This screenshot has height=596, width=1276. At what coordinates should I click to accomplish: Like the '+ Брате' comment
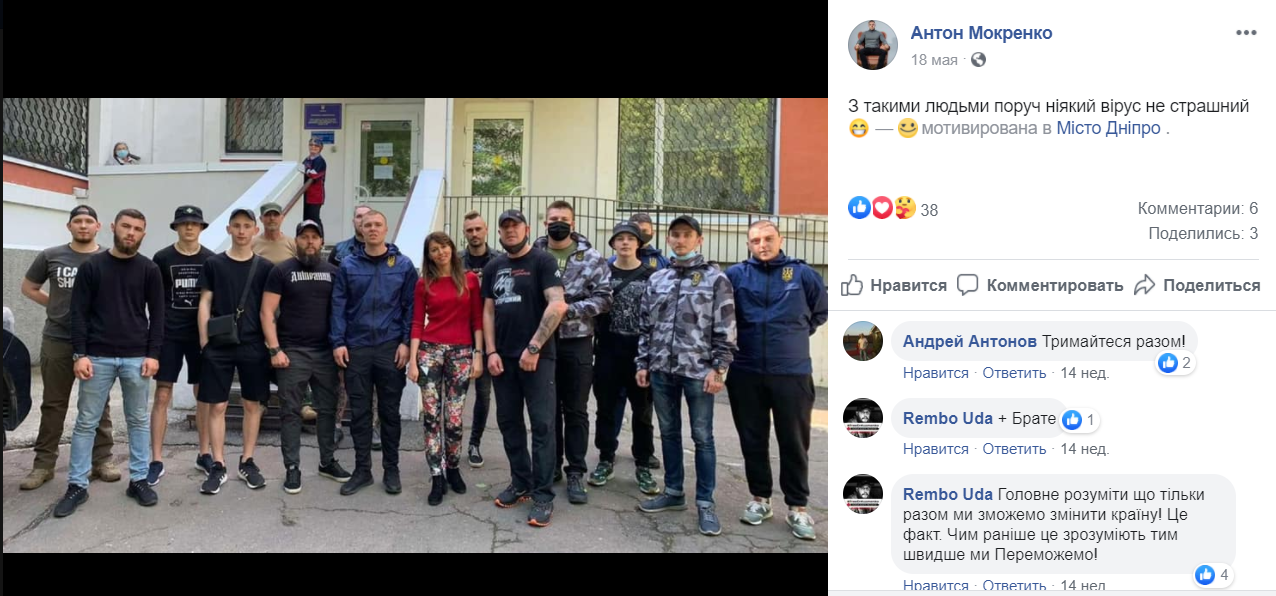pos(936,449)
